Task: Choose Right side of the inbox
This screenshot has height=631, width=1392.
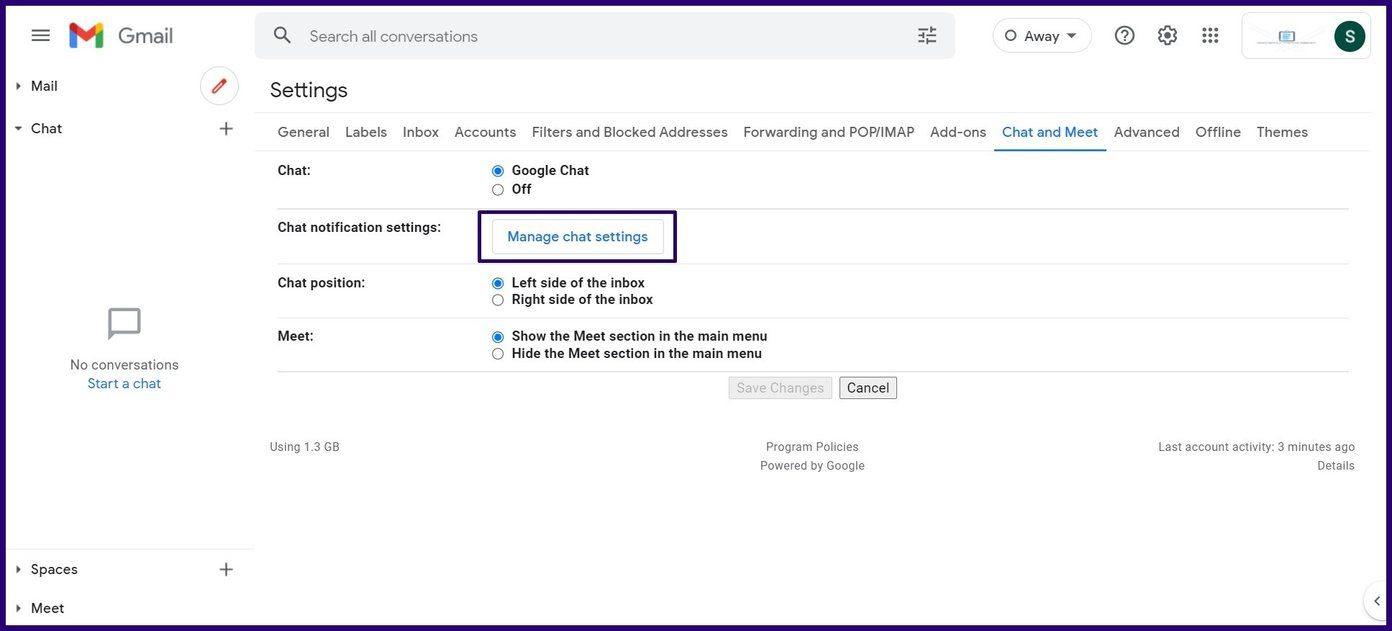Action: [498, 300]
